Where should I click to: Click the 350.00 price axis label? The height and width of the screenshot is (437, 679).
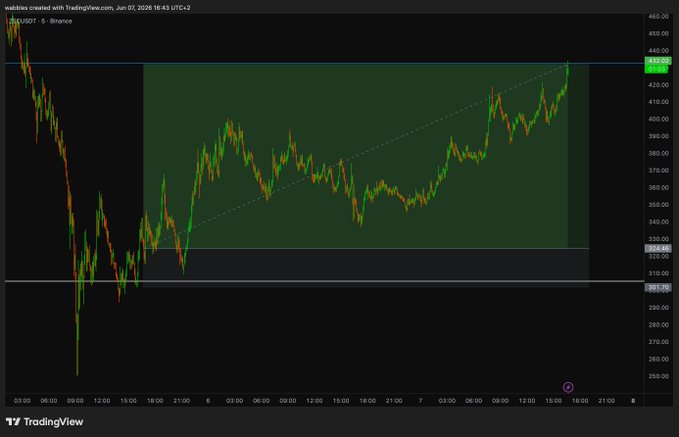pyautogui.click(x=658, y=205)
